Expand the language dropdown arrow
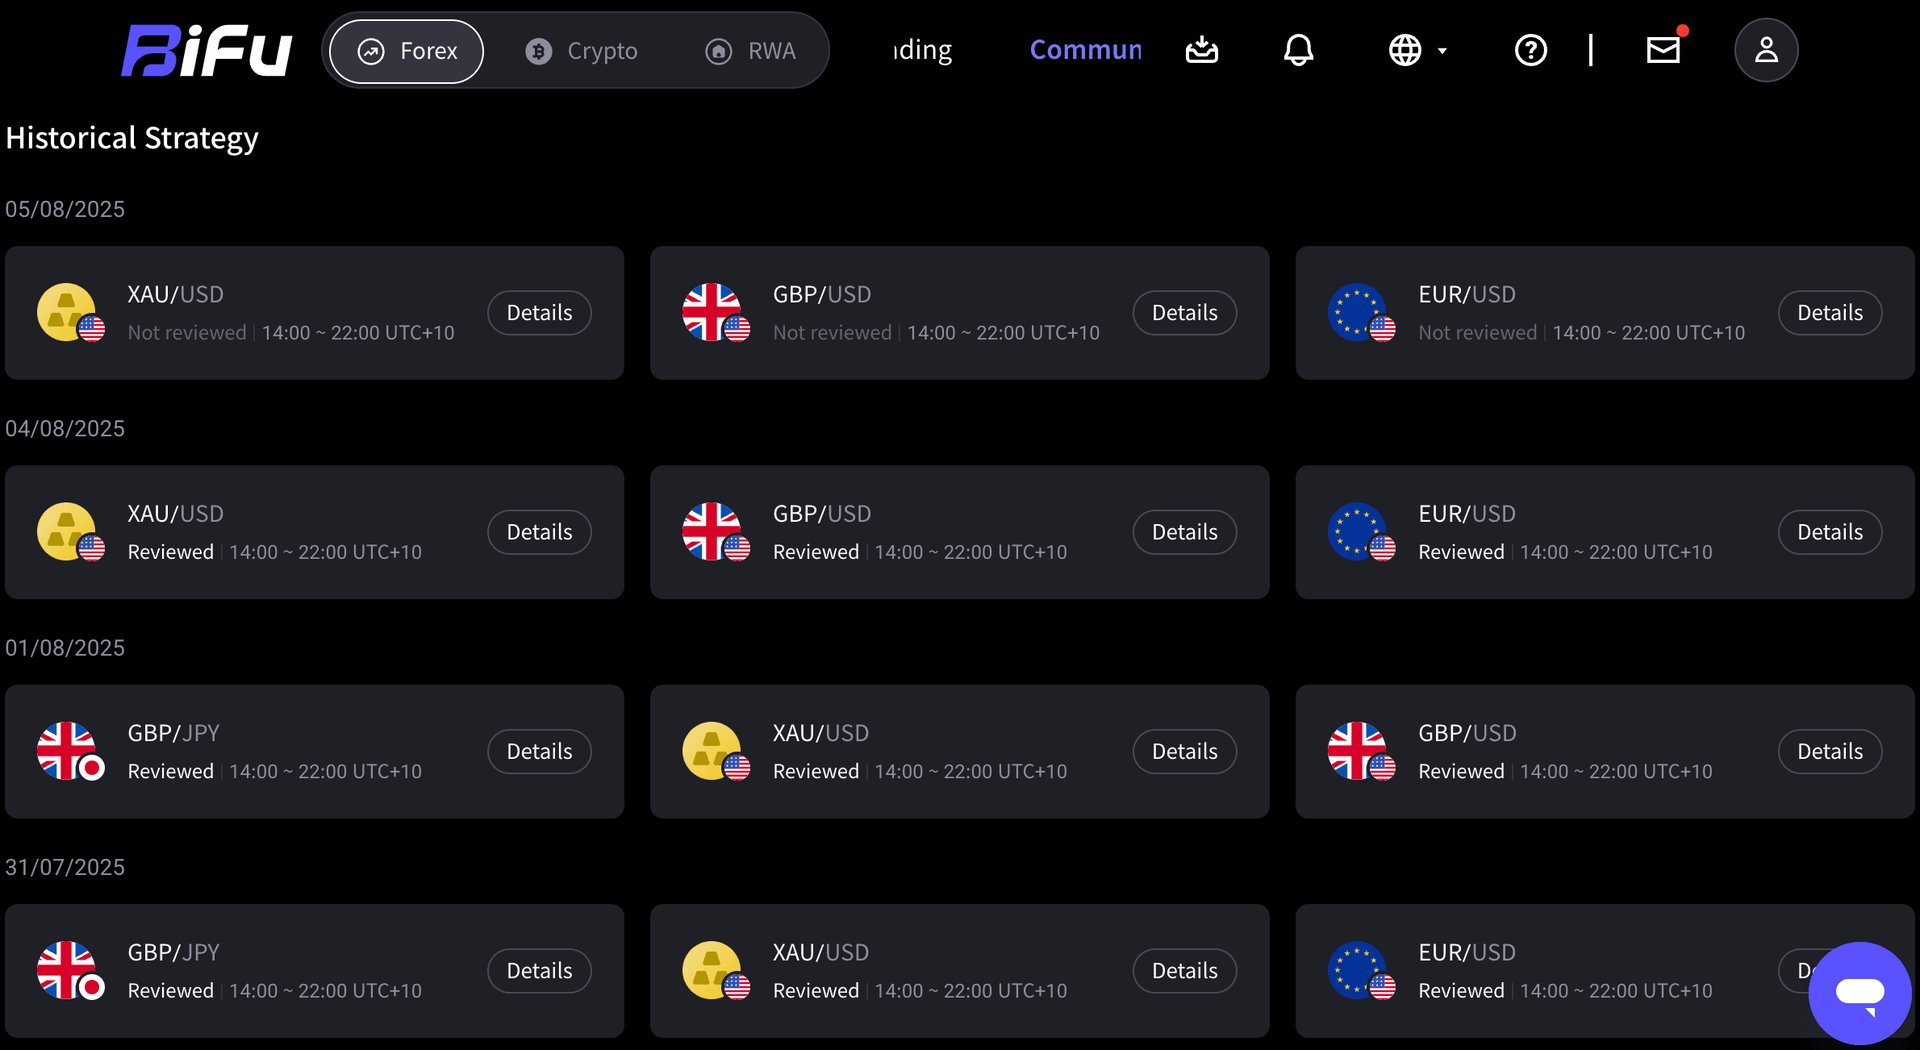 1442,51
